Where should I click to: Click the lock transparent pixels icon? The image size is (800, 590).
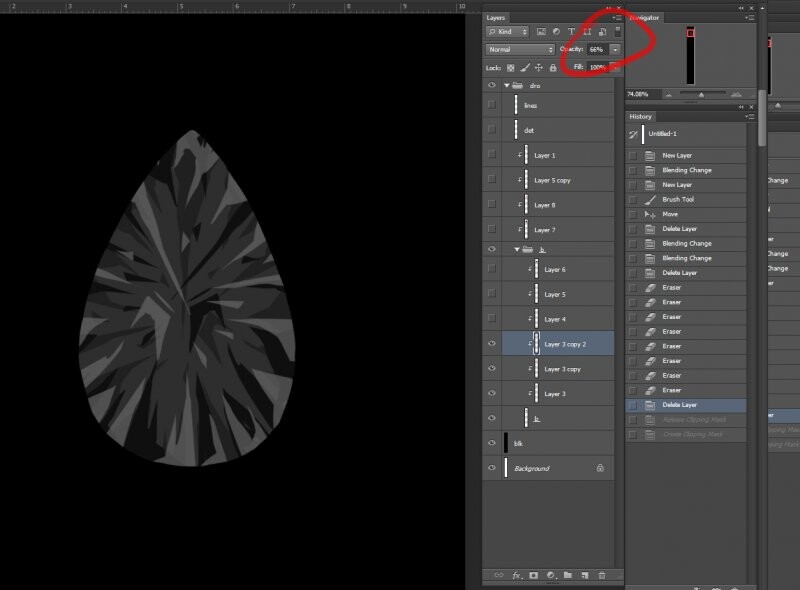click(510, 68)
